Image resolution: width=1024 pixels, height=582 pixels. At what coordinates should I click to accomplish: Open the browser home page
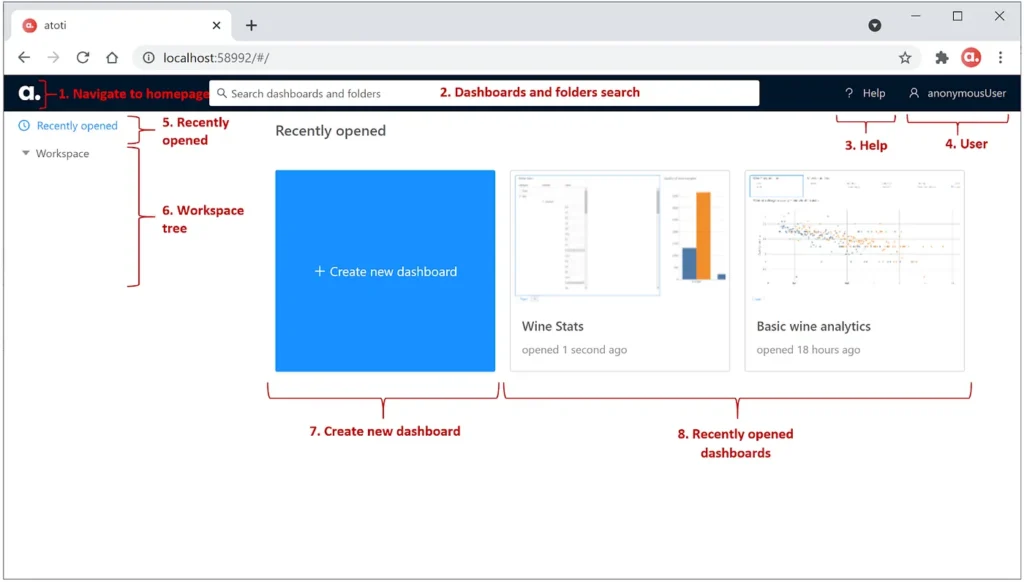(112, 57)
